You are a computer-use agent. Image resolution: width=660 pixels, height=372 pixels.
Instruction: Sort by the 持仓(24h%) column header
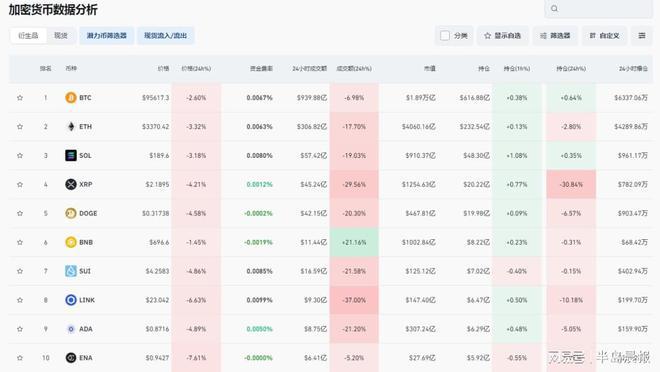point(571,69)
